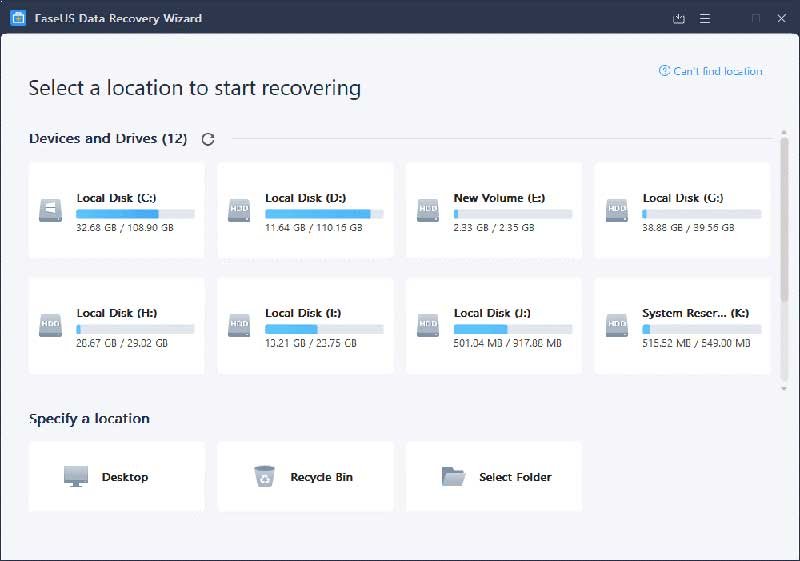800x561 pixels.
Task: Click the Local Disk (J:) HDD icon
Action: (x=428, y=325)
